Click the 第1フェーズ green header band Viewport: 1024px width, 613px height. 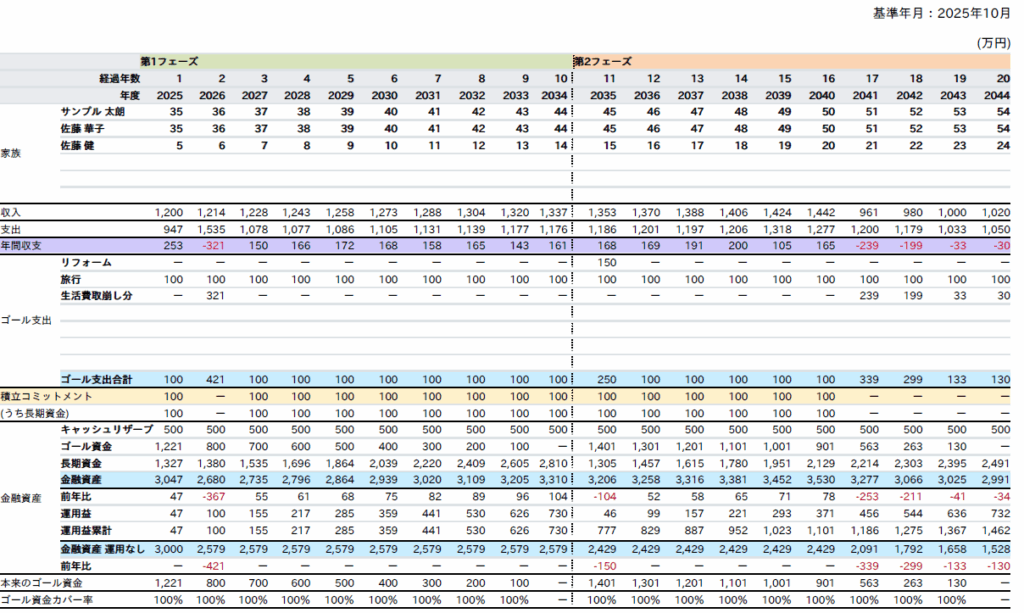pyautogui.click(x=169, y=61)
